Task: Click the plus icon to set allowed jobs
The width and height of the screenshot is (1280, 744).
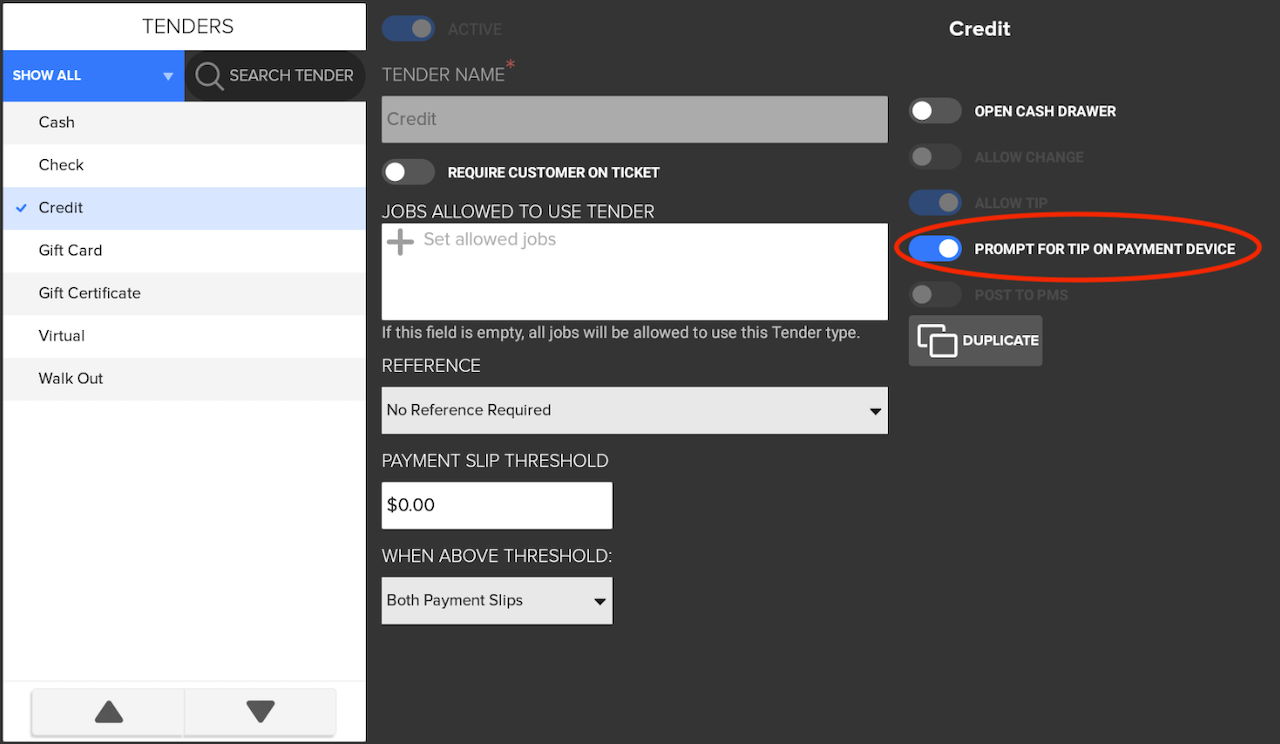Action: coord(400,241)
